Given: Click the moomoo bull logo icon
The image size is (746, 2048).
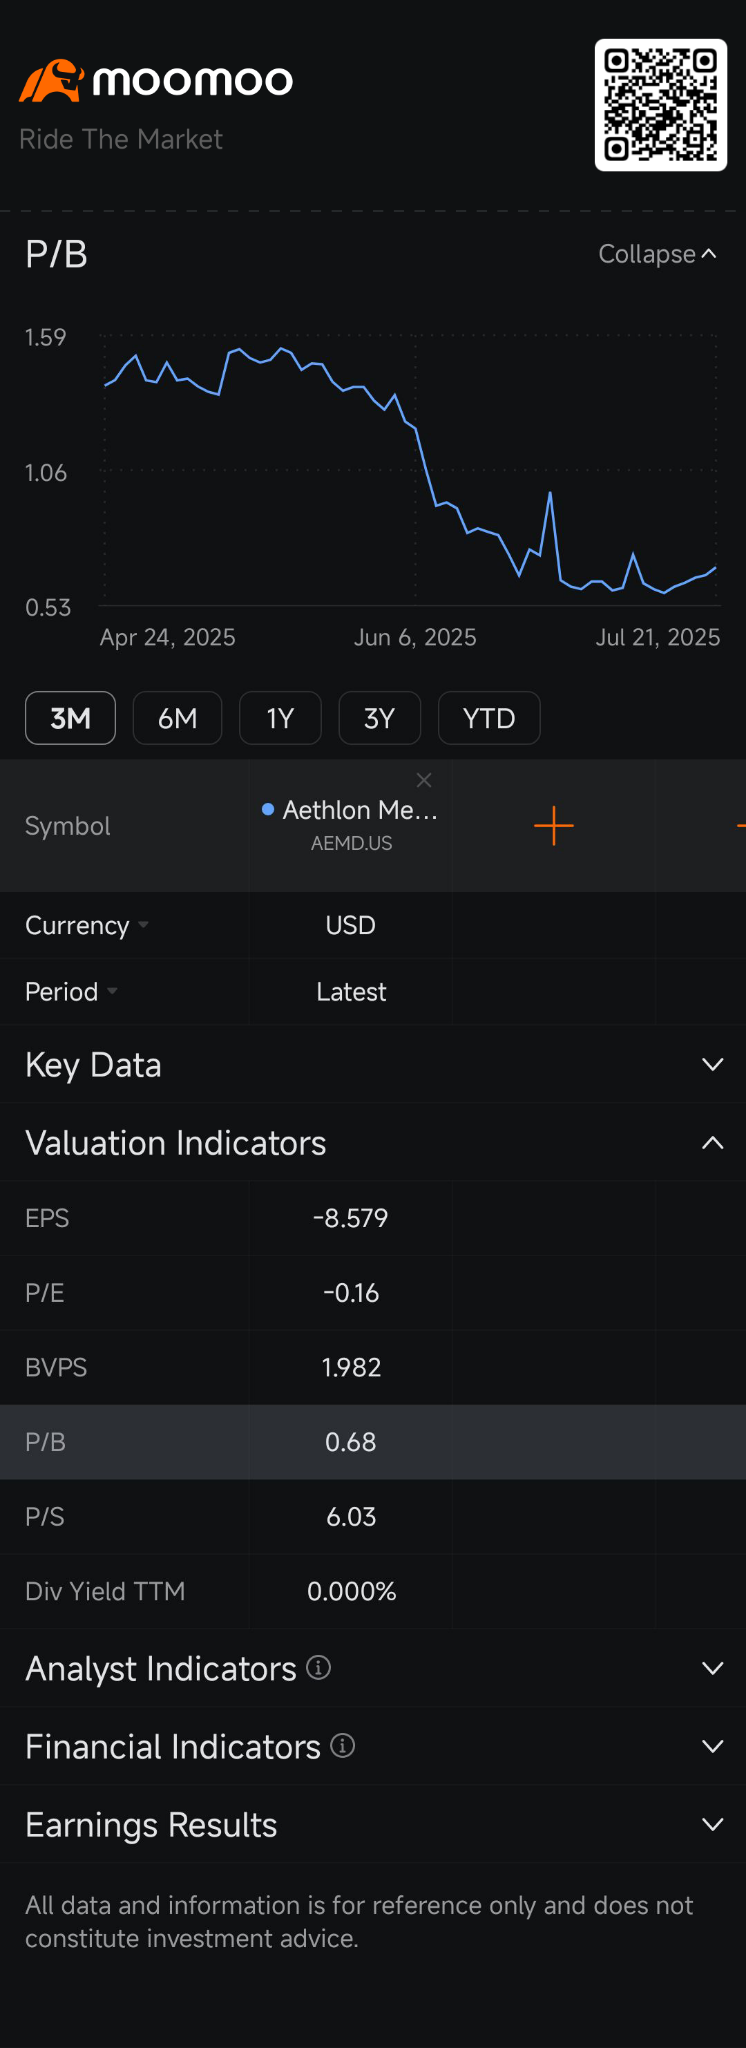Looking at the screenshot, I should tap(51, 81).
